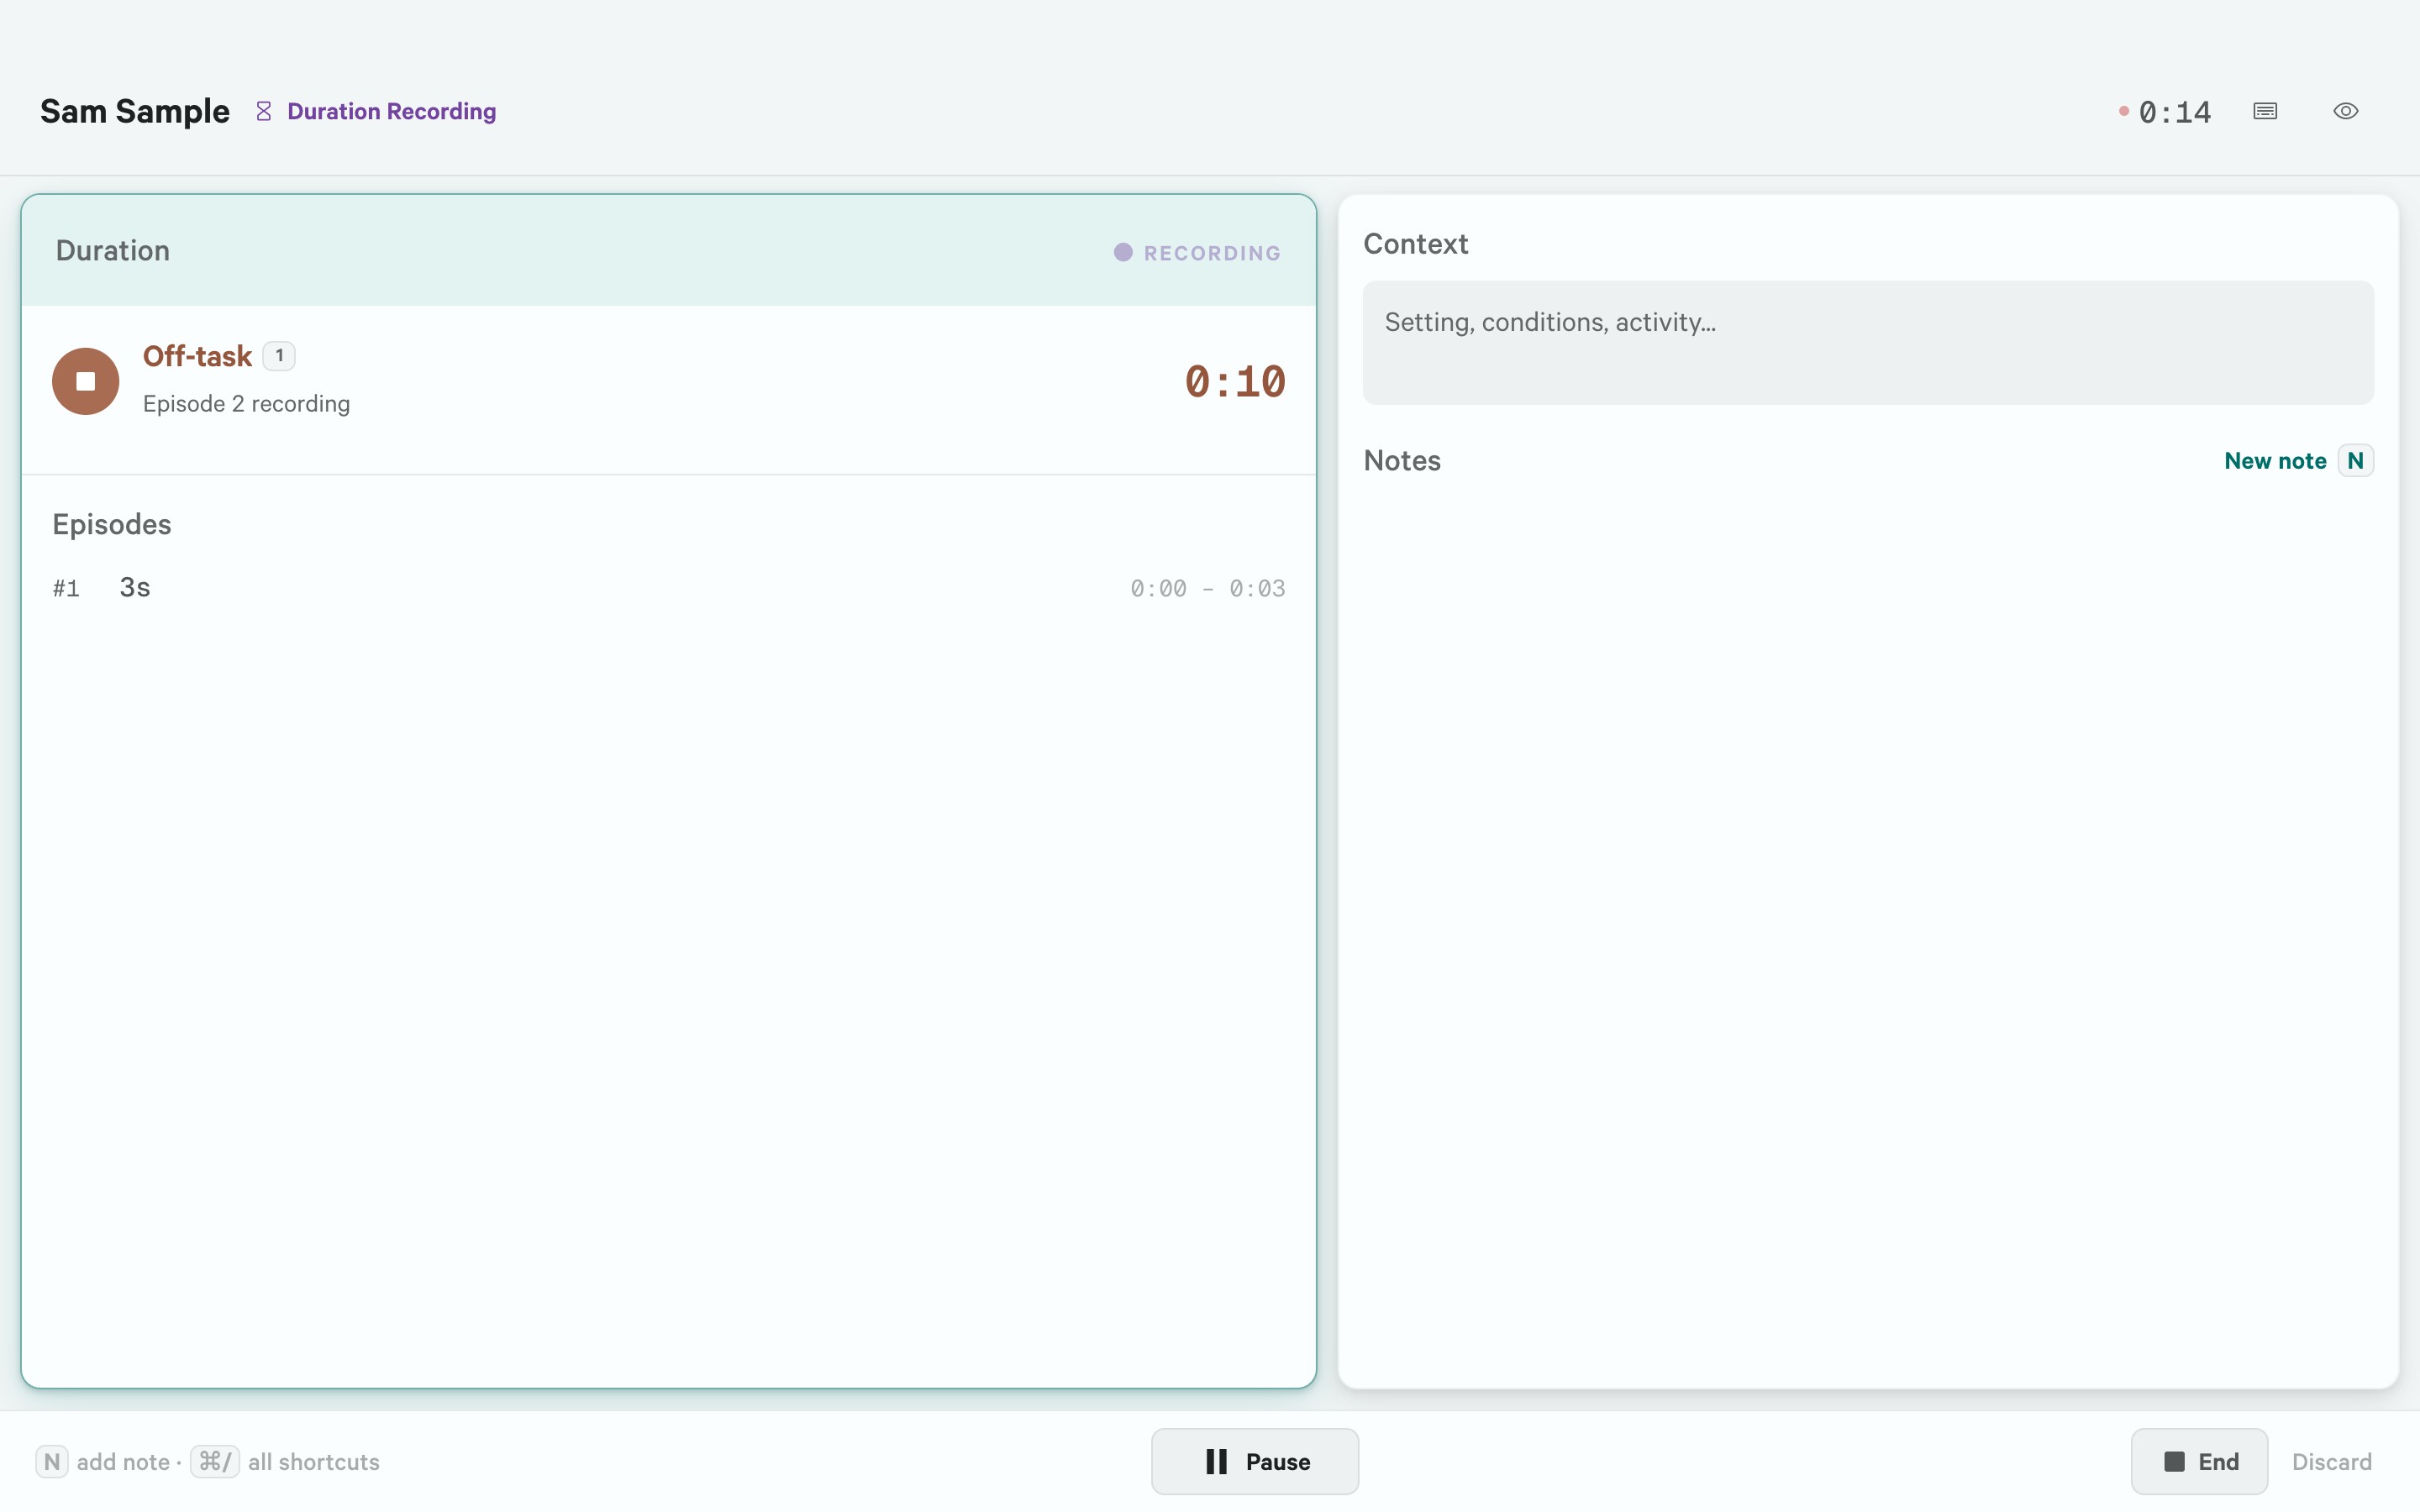Click the N add note shortcut hint
Image resolution: width=2420 pixels, height=1512 pixels.
point(52,1462)
